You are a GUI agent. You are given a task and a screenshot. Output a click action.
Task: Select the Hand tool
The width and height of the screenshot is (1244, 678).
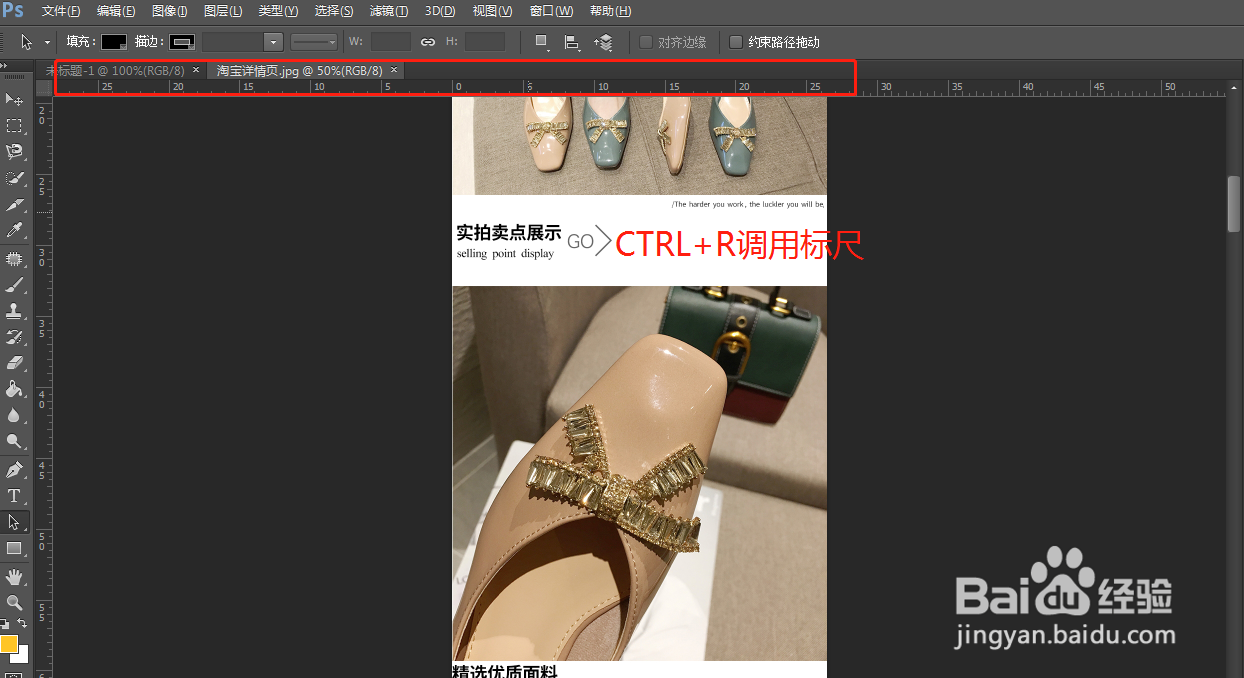tap(14, 577)
